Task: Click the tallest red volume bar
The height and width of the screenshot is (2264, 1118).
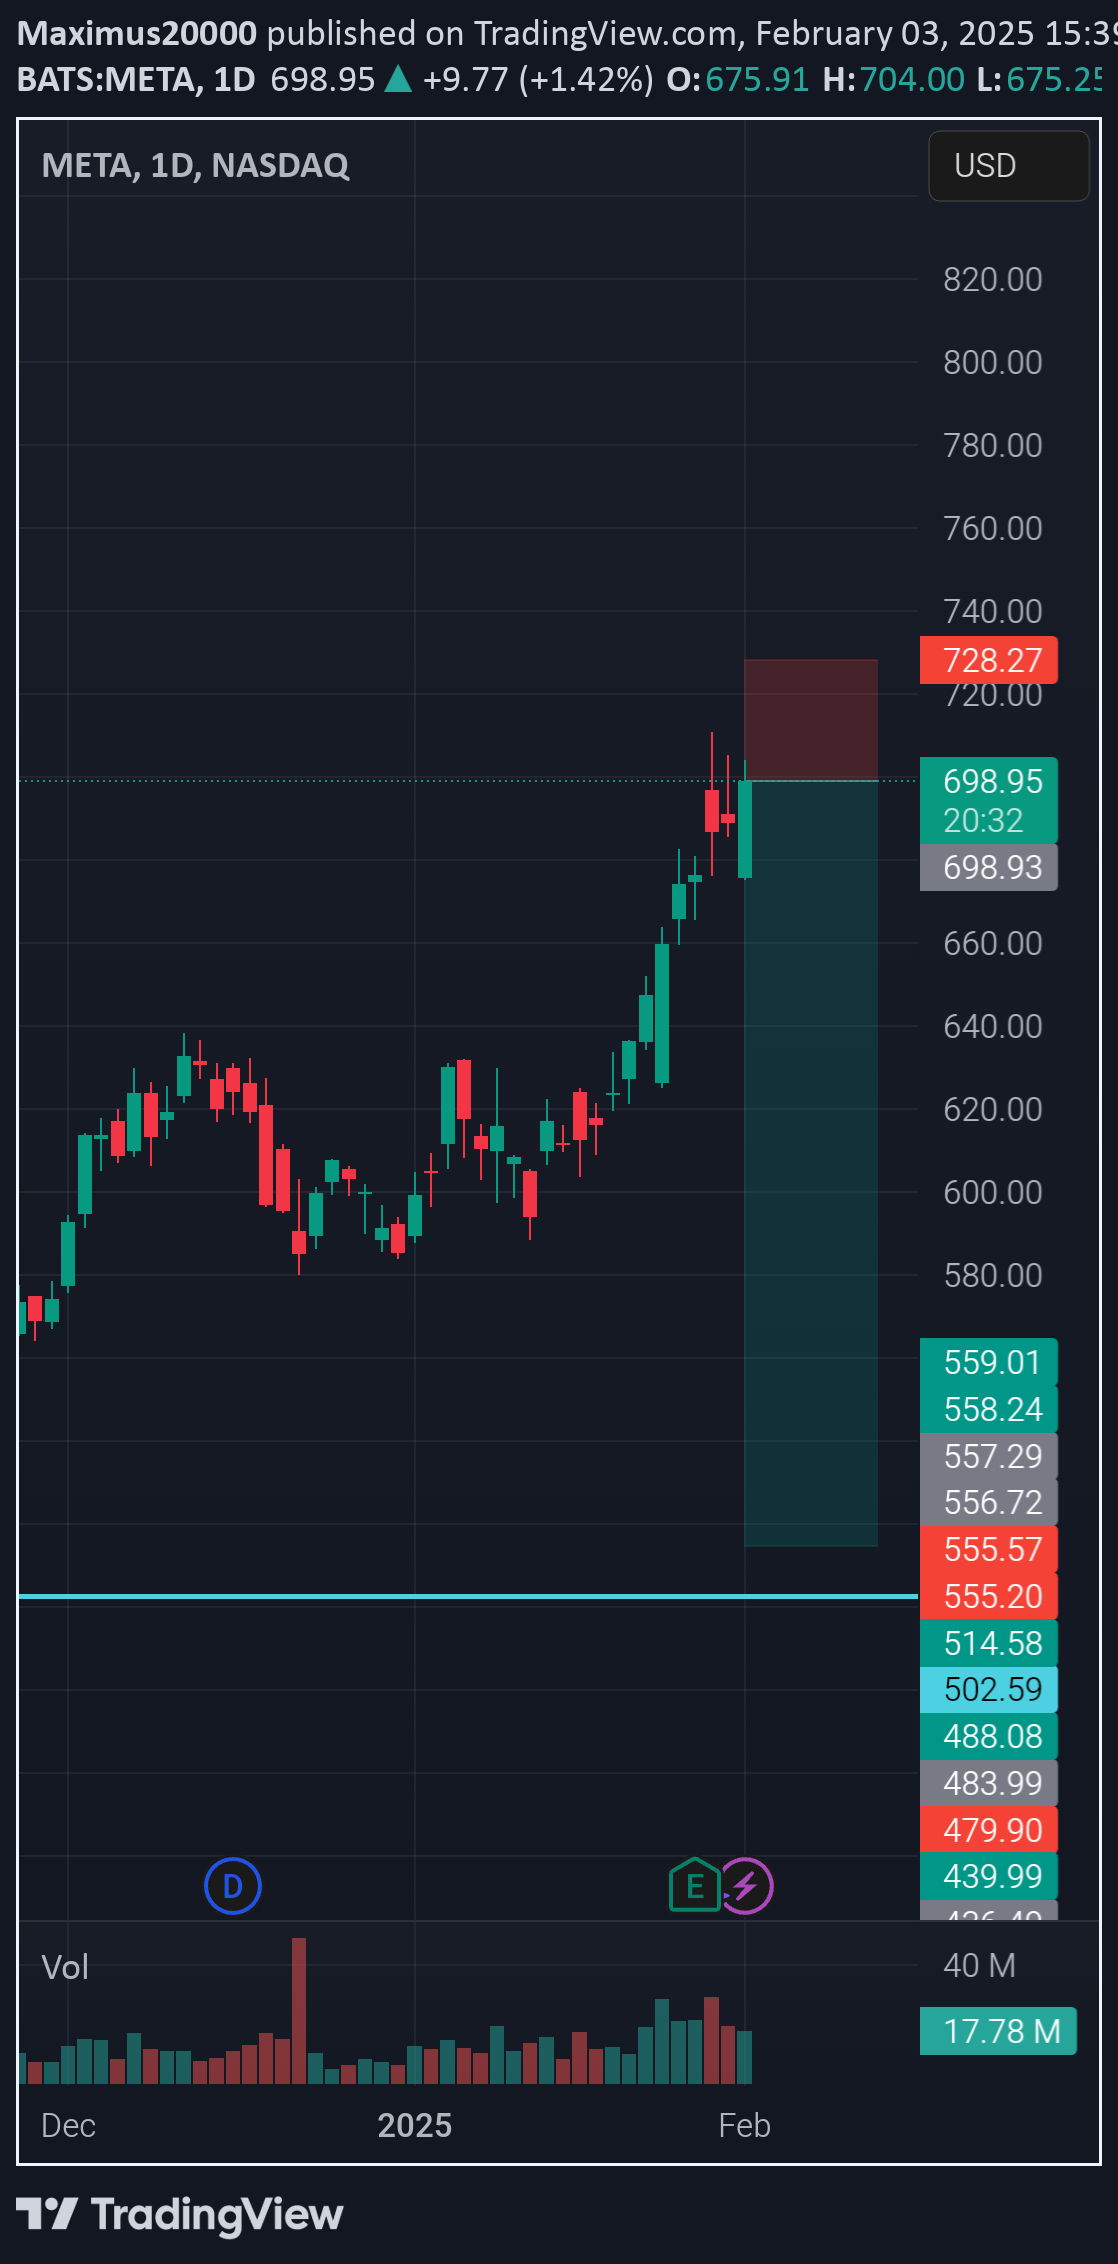Action: (299, 2010)
